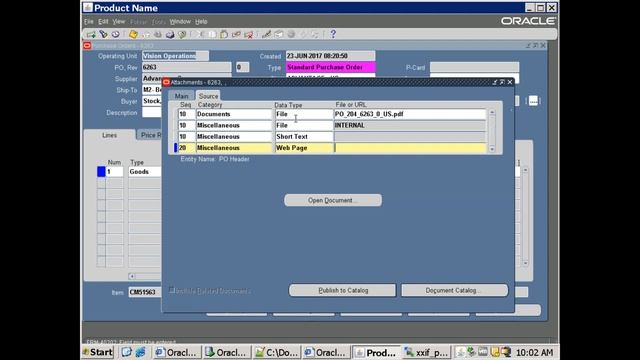Image resolution: width=640 pixels, height=360 pixels.
Task: Click the first system tray icon
Action: click(460, 352)
